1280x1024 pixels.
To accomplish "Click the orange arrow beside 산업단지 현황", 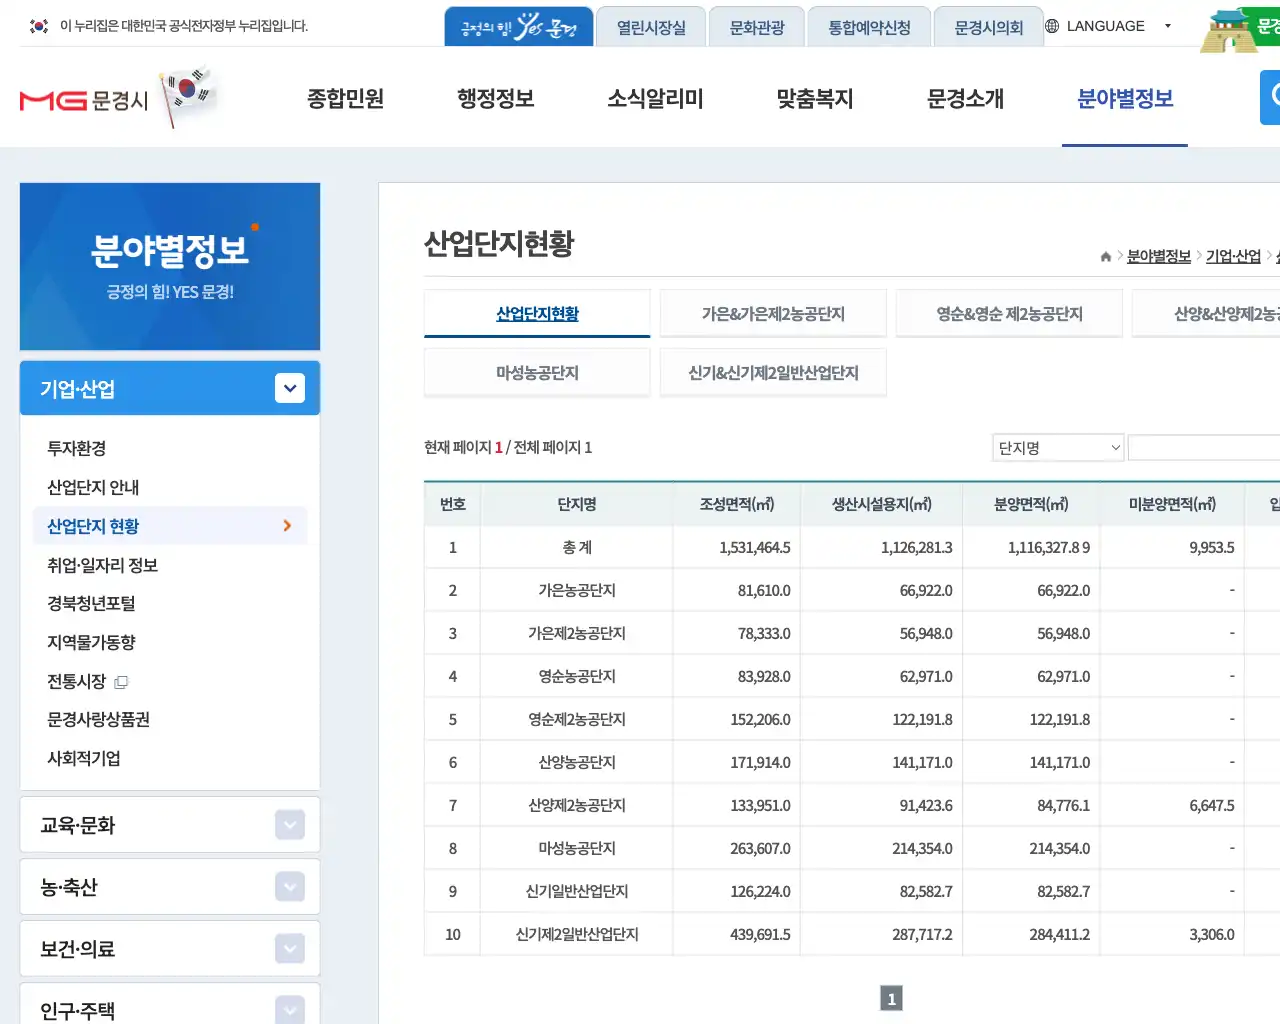I will (287, 526).
